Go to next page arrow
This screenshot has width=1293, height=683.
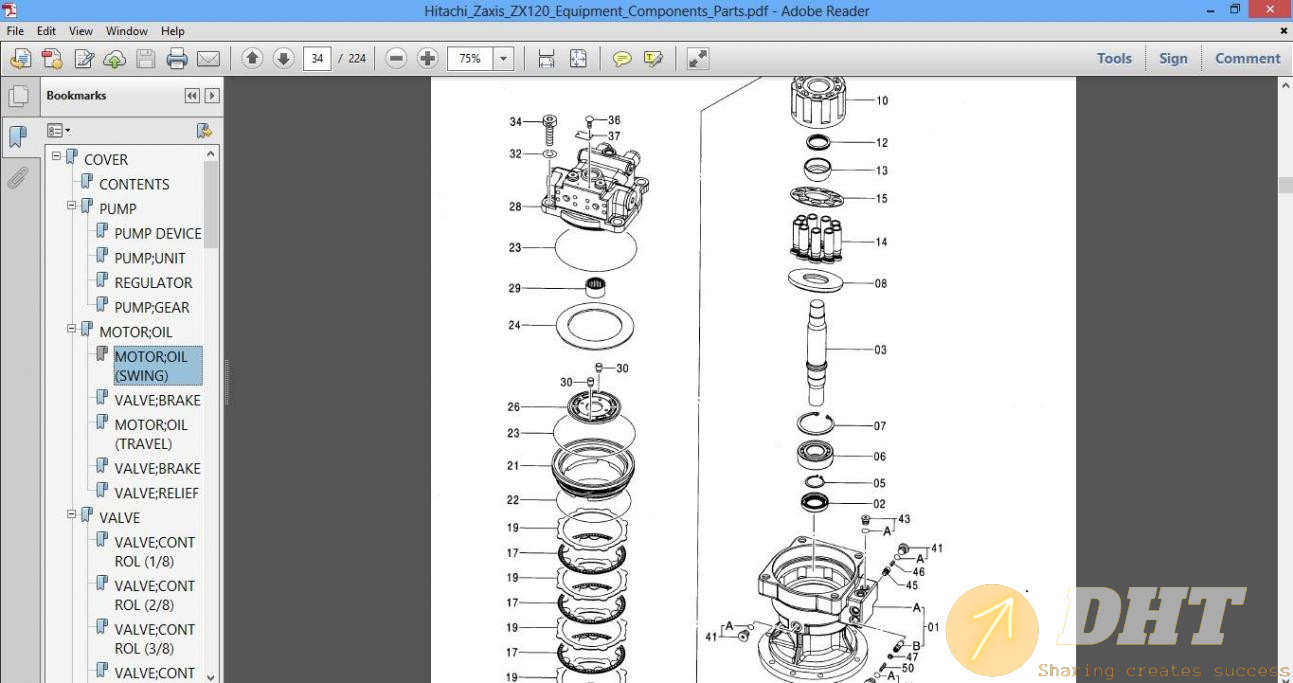[x=284, y=58]
